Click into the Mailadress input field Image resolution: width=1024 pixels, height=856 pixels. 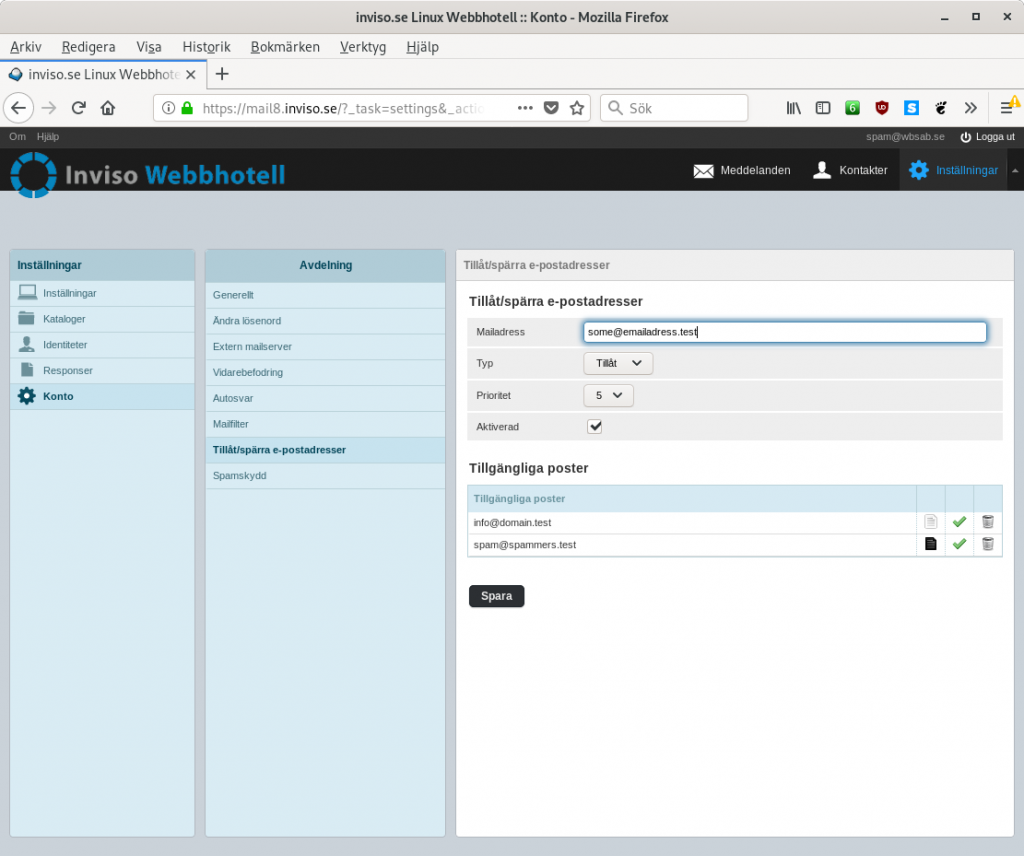coord(784,332)
